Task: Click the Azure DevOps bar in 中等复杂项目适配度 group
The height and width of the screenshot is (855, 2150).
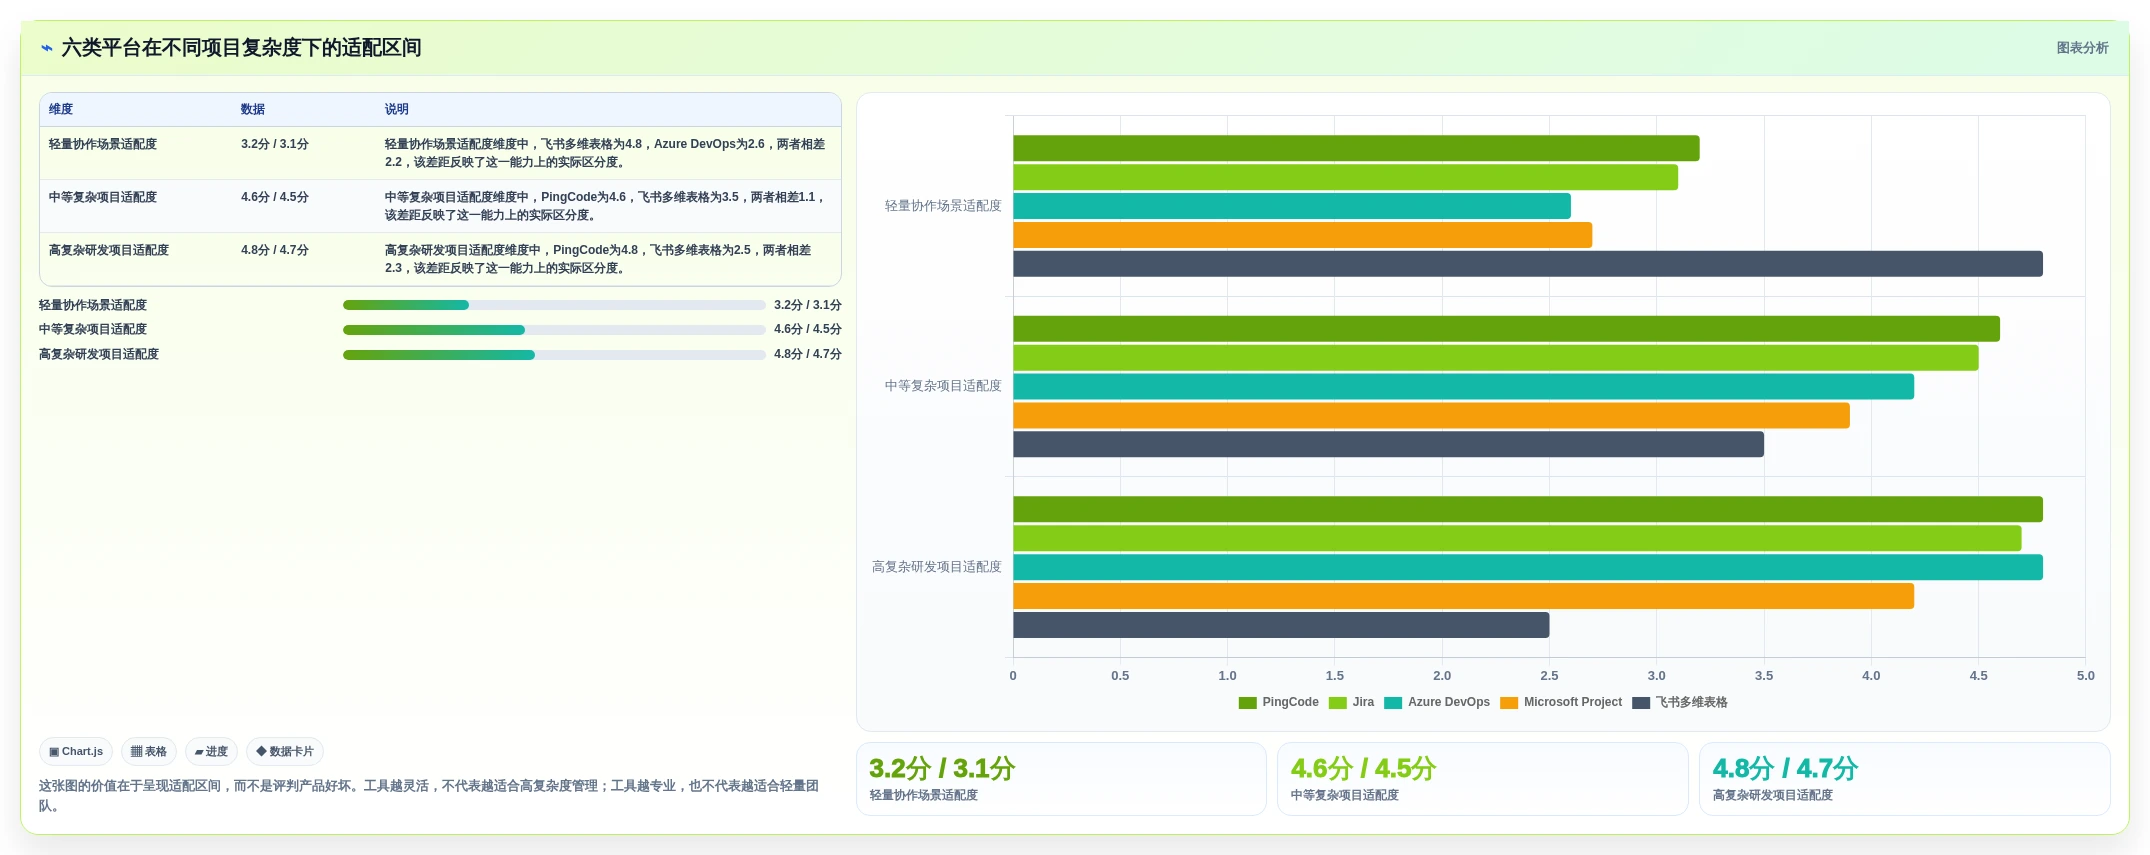Action: [1463, 387]
